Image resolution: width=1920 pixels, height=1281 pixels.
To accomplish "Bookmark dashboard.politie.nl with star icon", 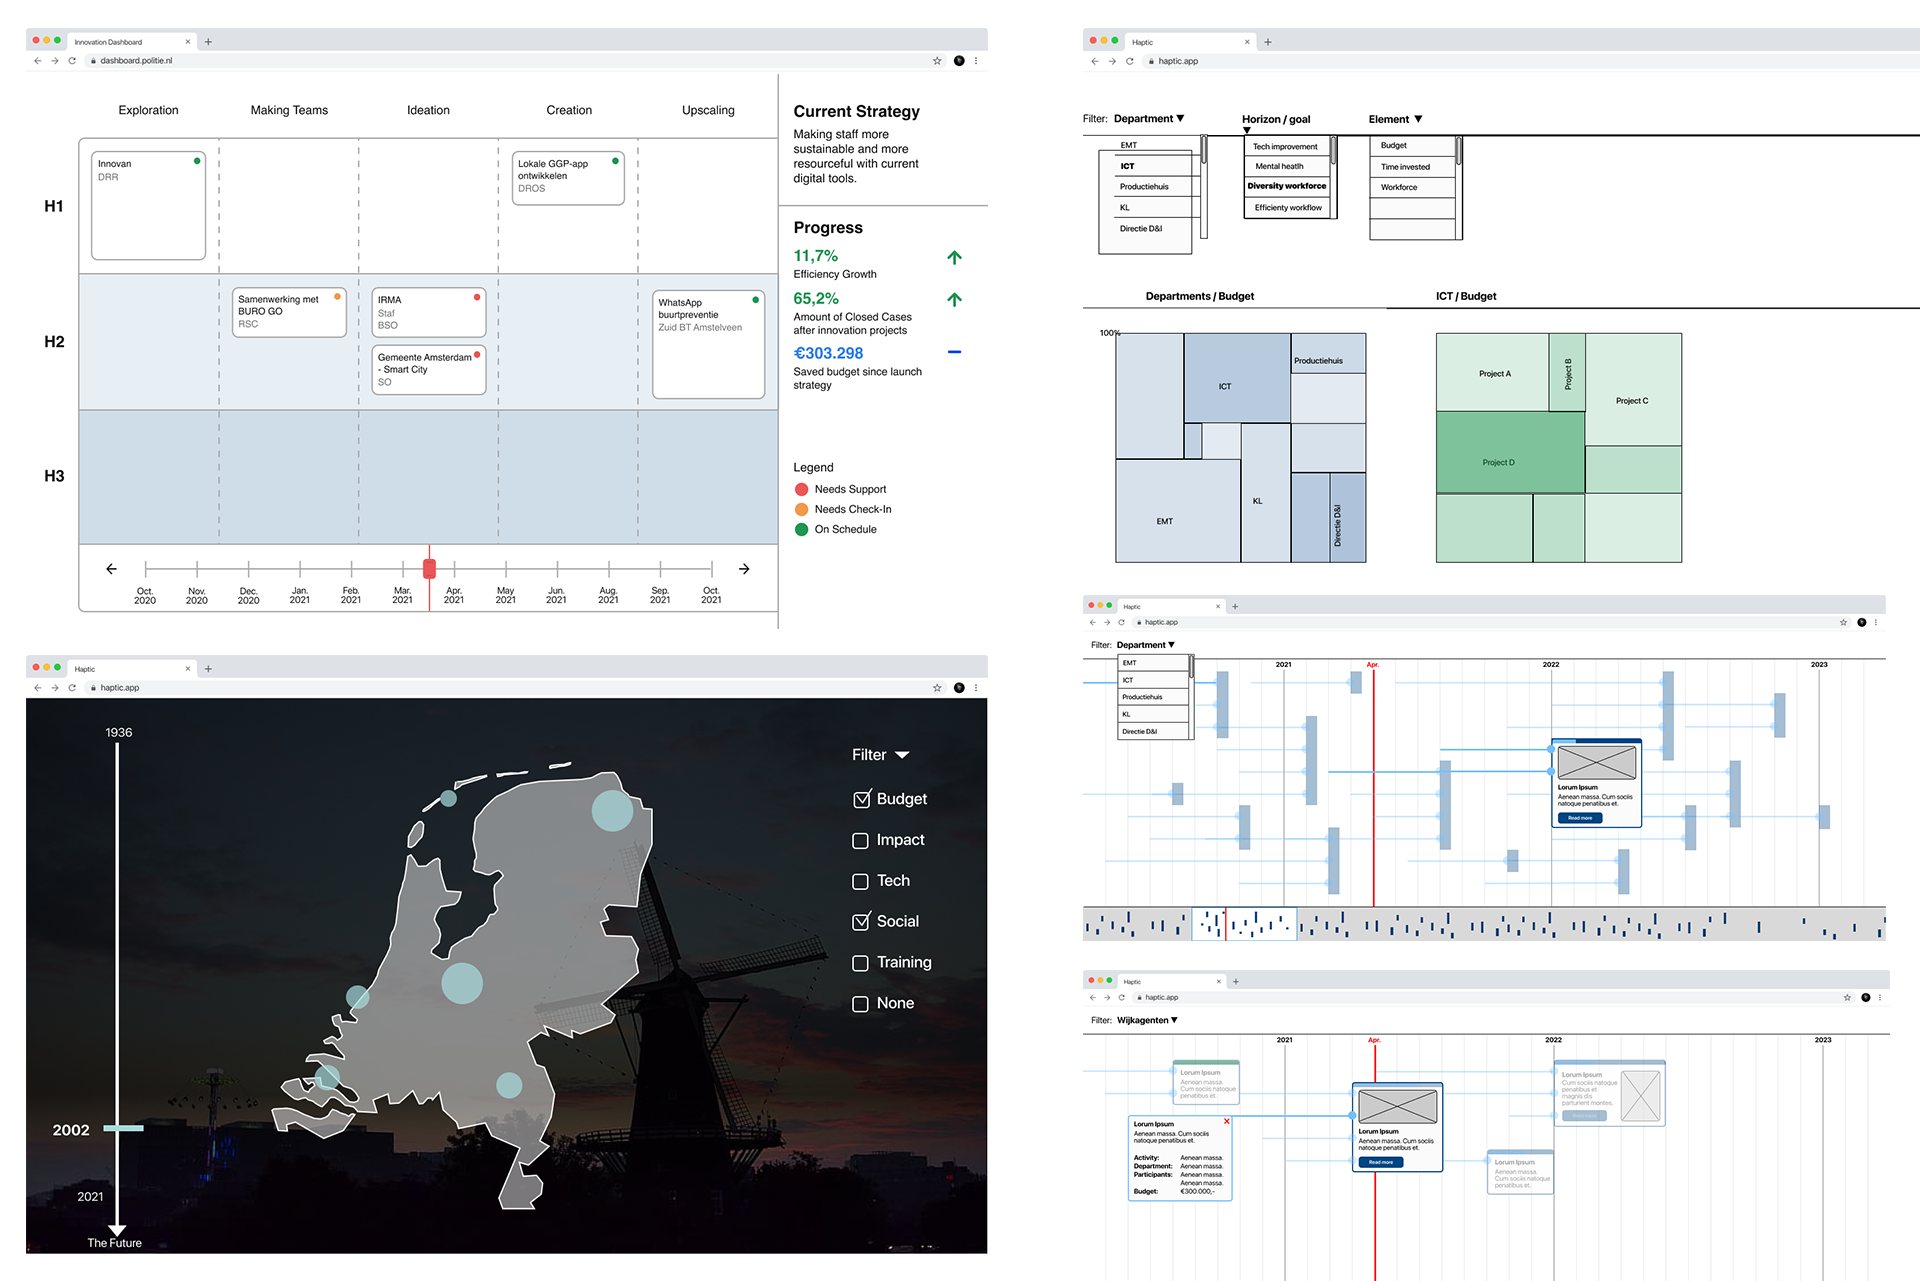I will pos(937,61).
